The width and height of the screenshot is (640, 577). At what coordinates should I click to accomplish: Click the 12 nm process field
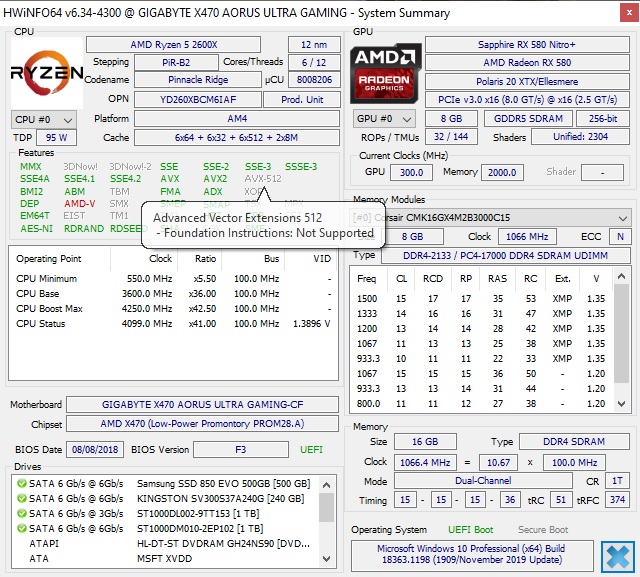[314, 44]
